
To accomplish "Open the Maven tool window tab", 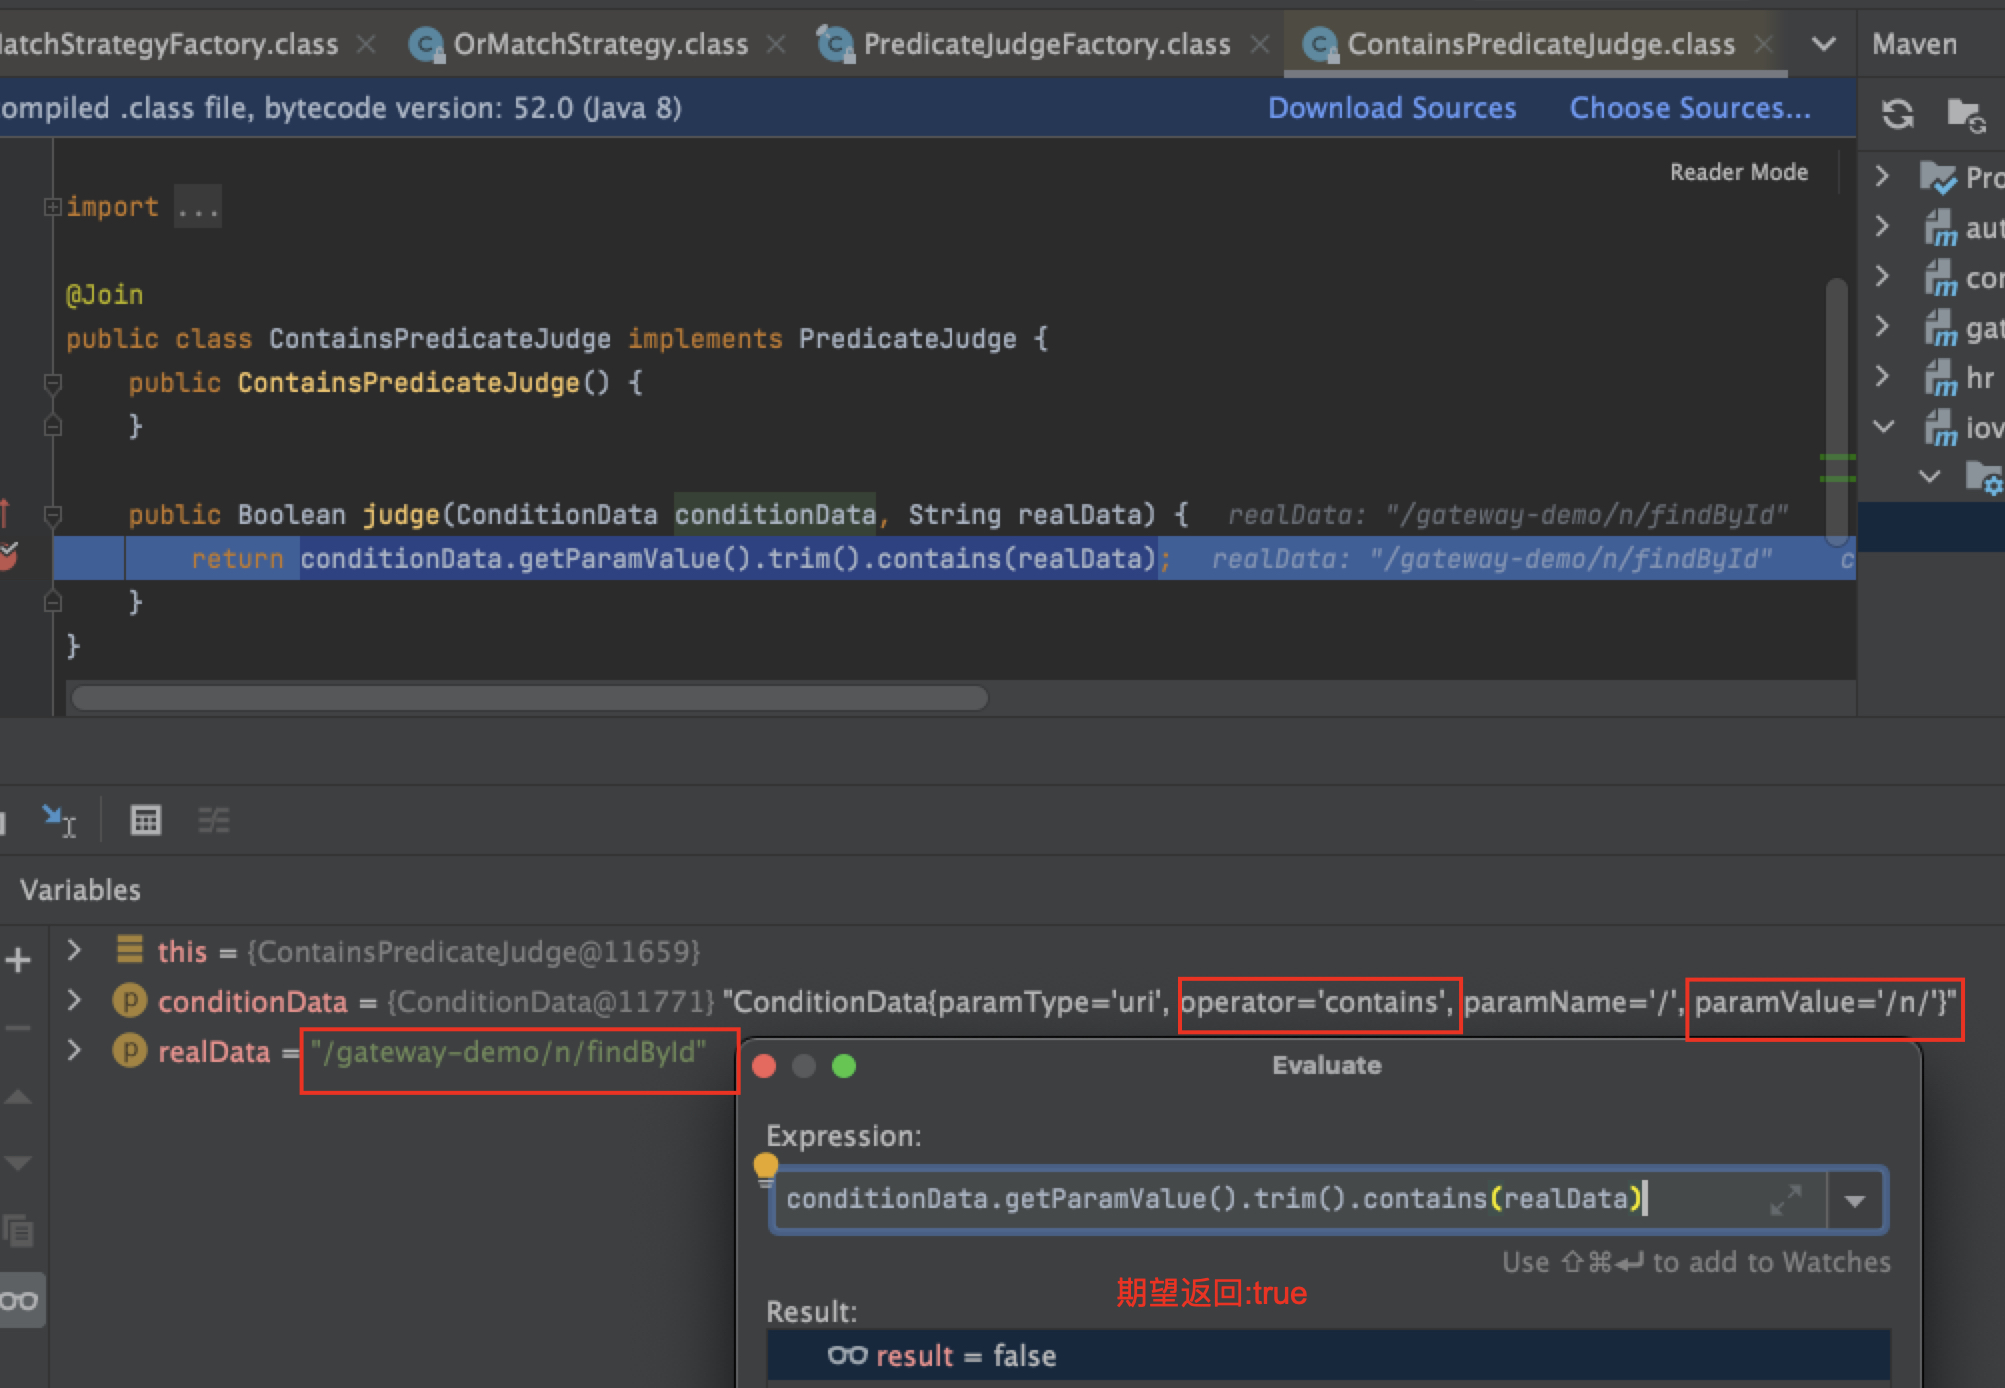I will pos(1914,44).
